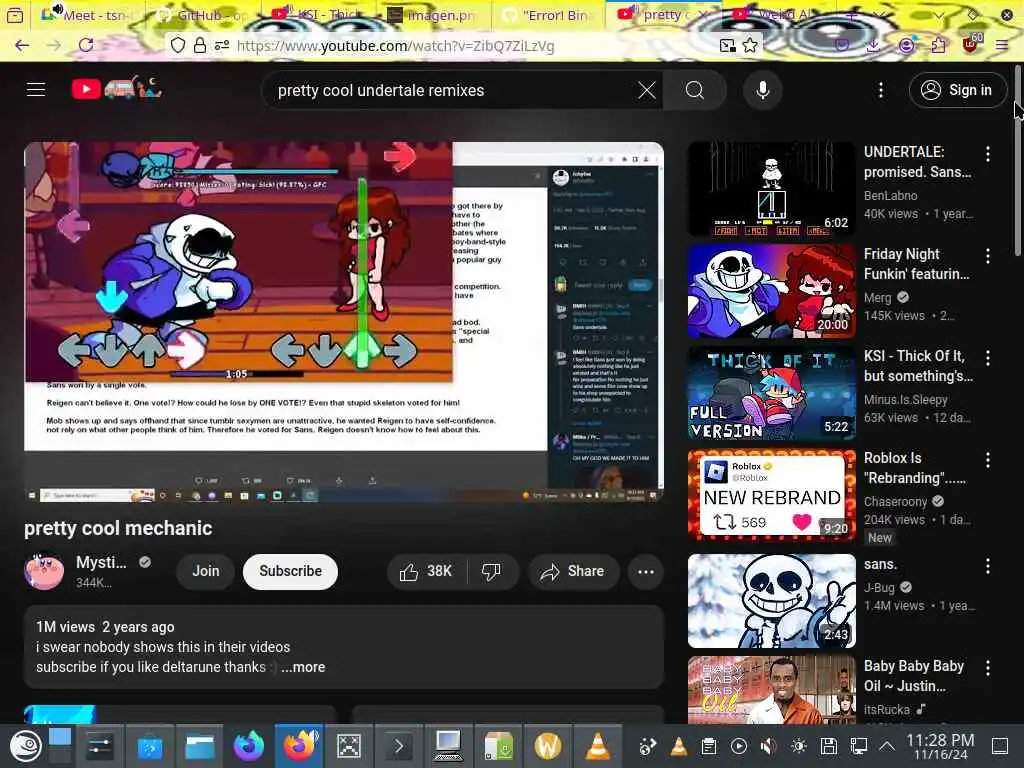Expand the description with '...more'
This screenshot has height=768, width=1024.
pos(303,667)
